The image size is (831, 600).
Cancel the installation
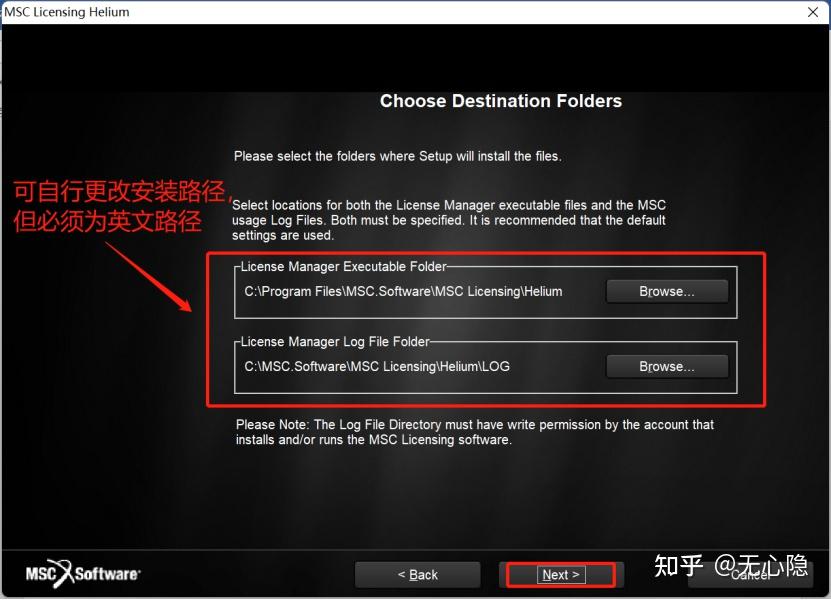pos(750,575)
